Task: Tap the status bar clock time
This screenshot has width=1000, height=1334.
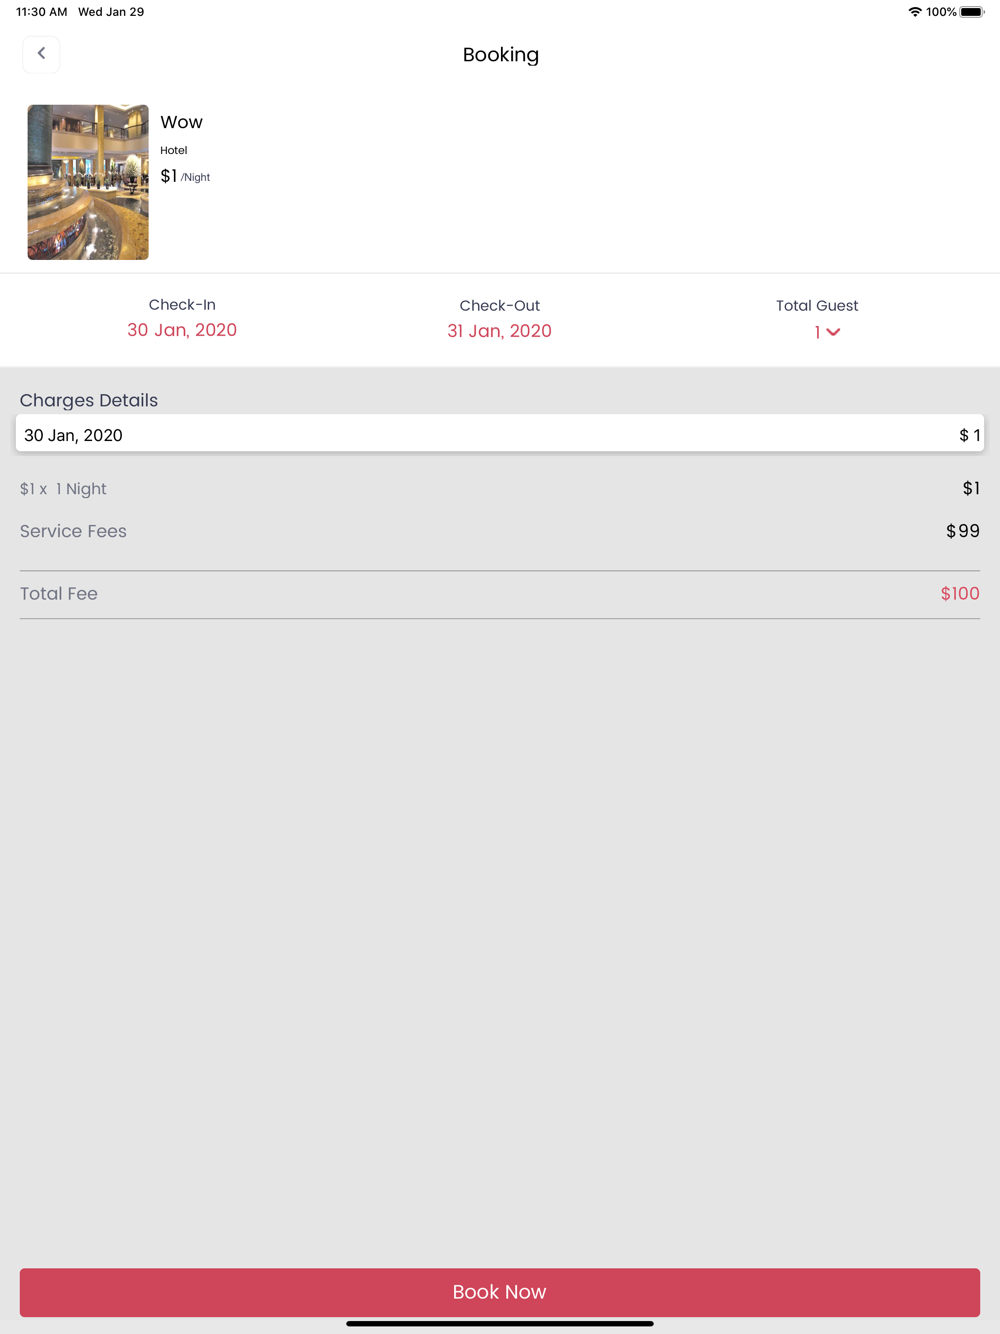Action: click(42, 12)
